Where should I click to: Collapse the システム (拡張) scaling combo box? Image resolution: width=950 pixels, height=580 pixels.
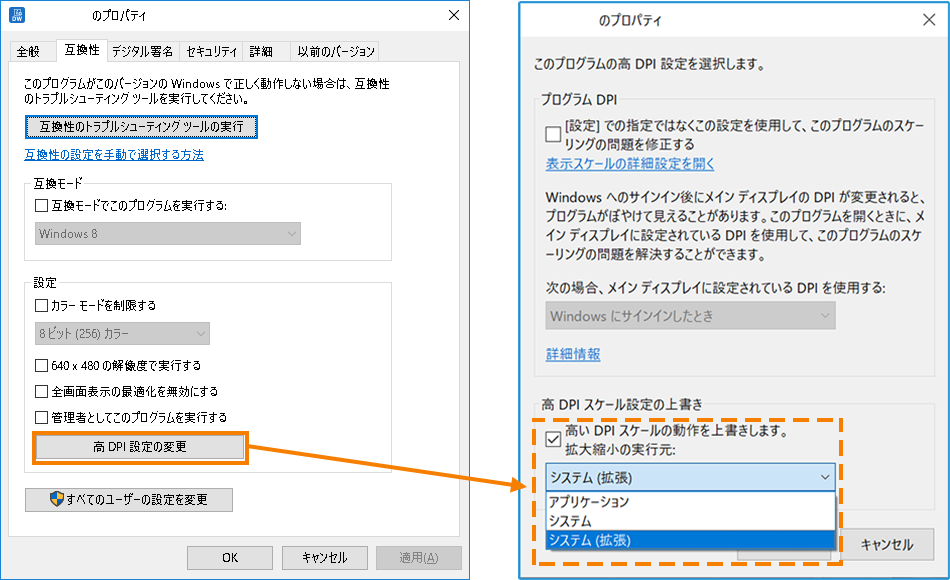[x=690, y=477]
